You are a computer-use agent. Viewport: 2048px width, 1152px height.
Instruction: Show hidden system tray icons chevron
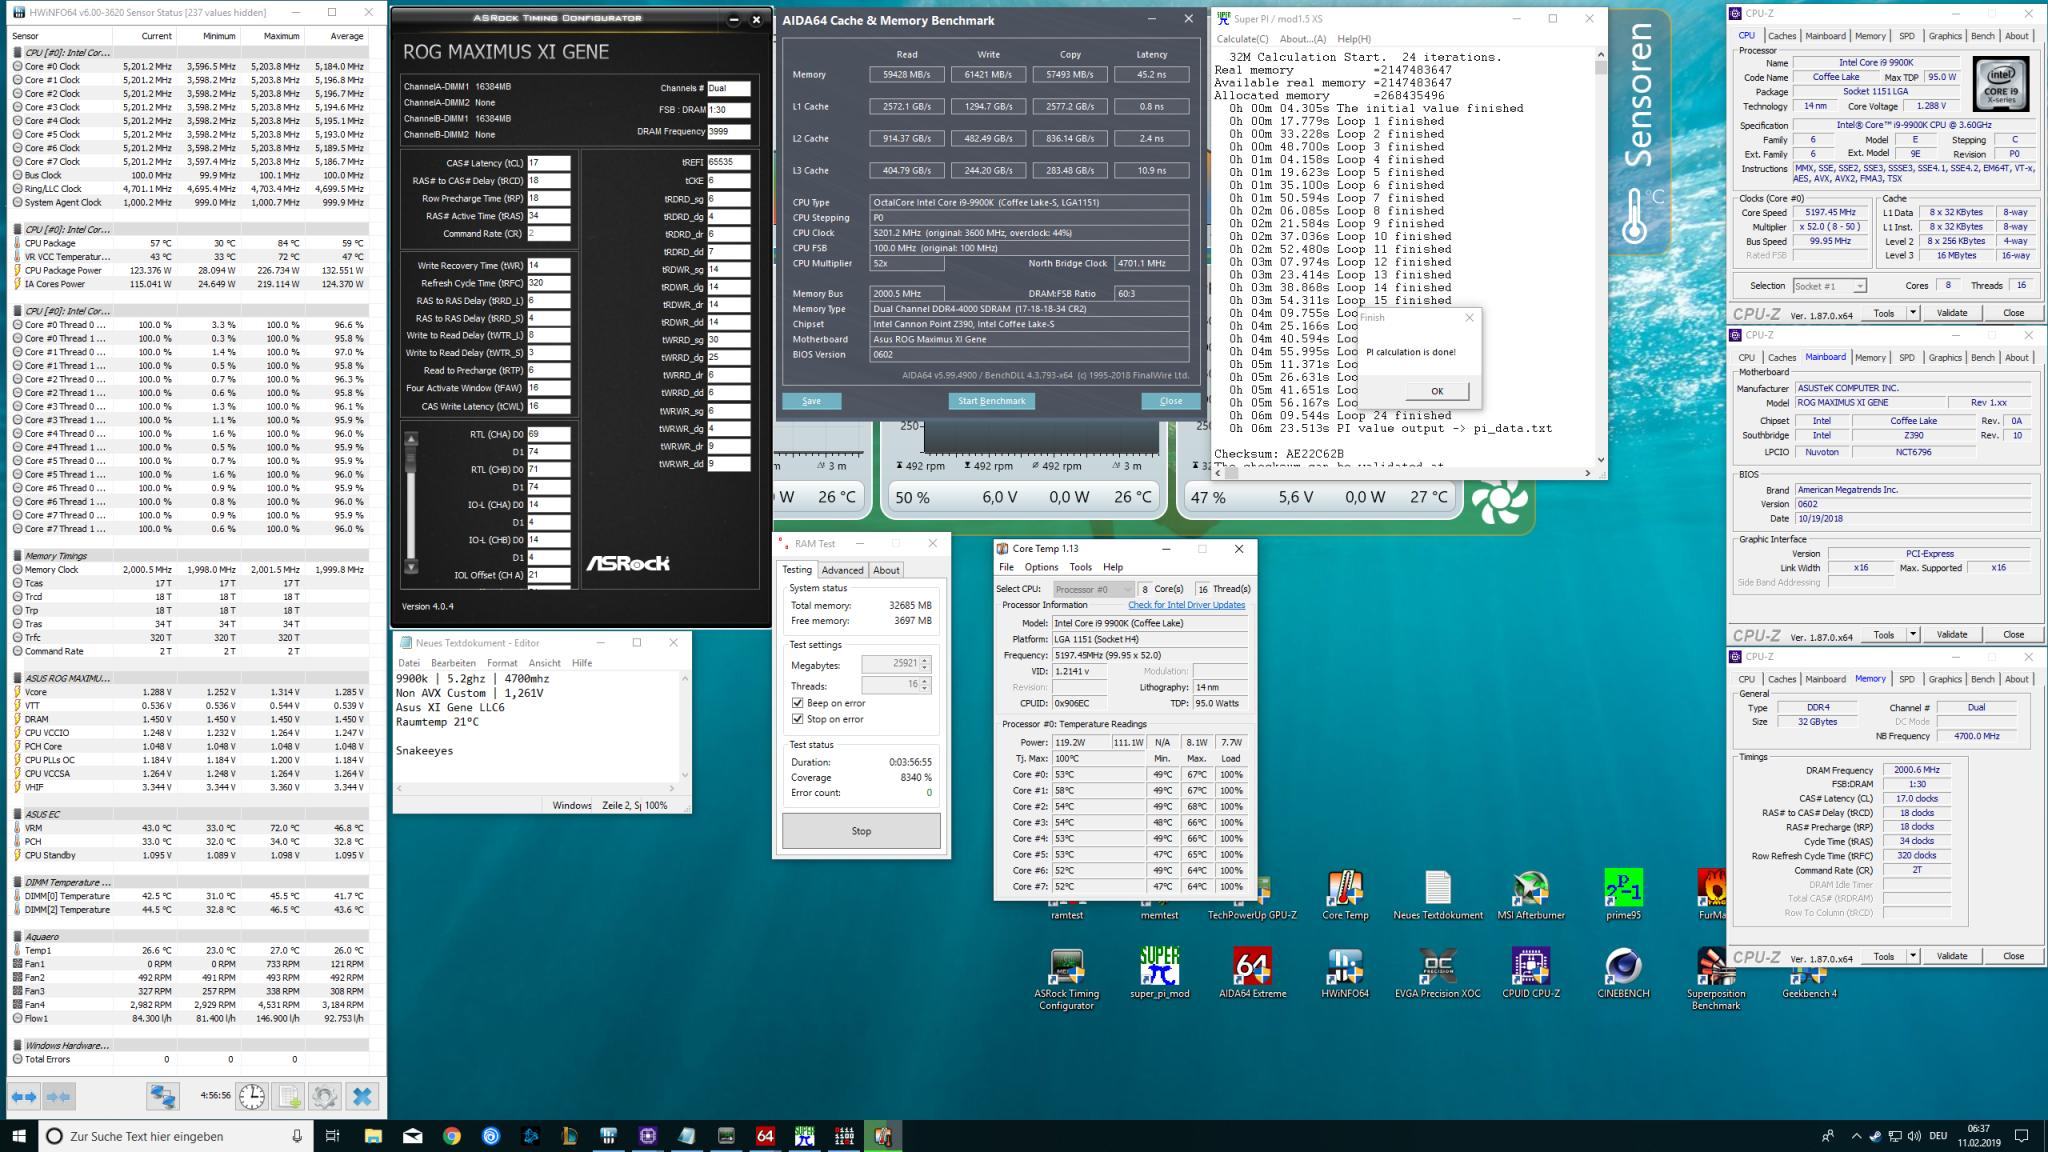tap(1857, 1136)
